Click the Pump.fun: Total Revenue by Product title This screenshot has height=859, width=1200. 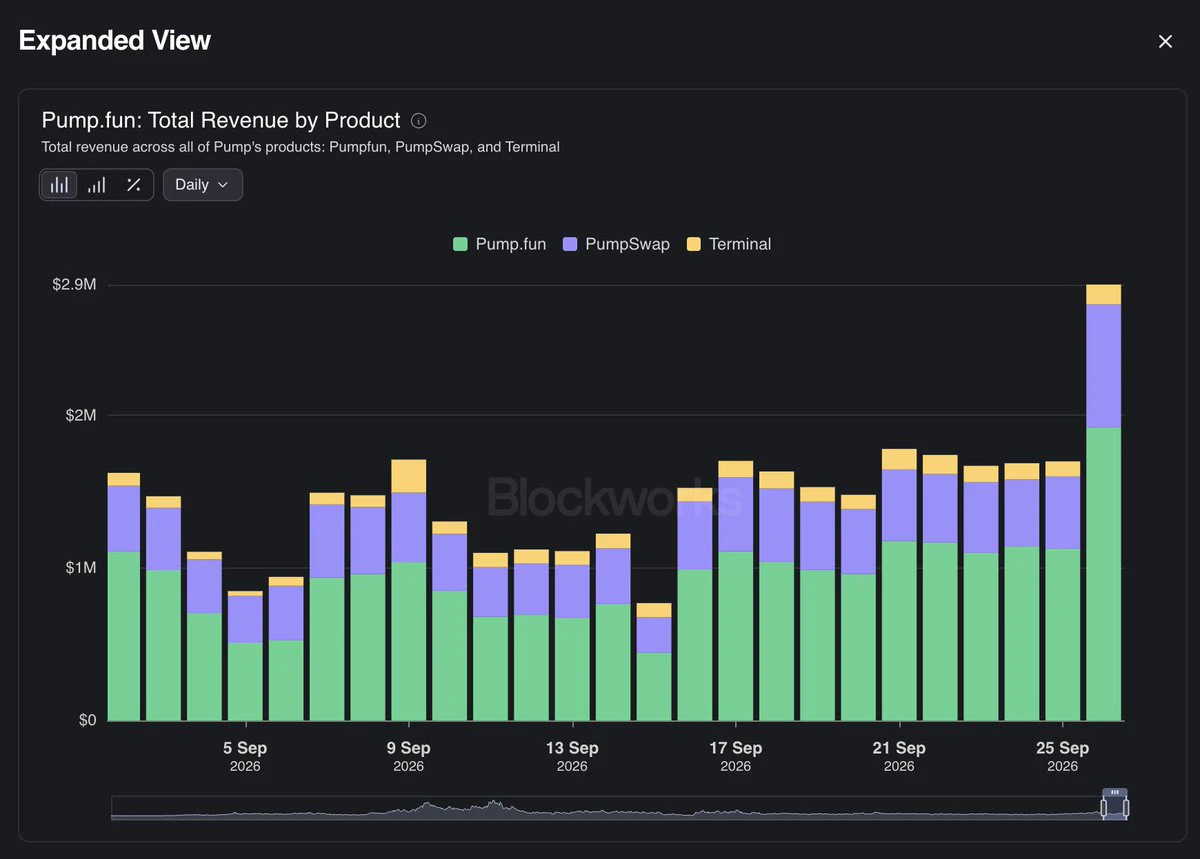point(221,120)
